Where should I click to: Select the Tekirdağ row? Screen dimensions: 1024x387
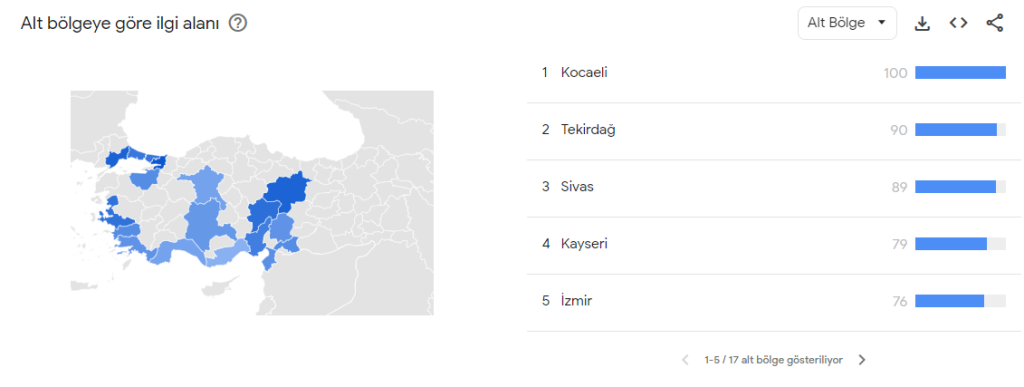tap(773, 130)
